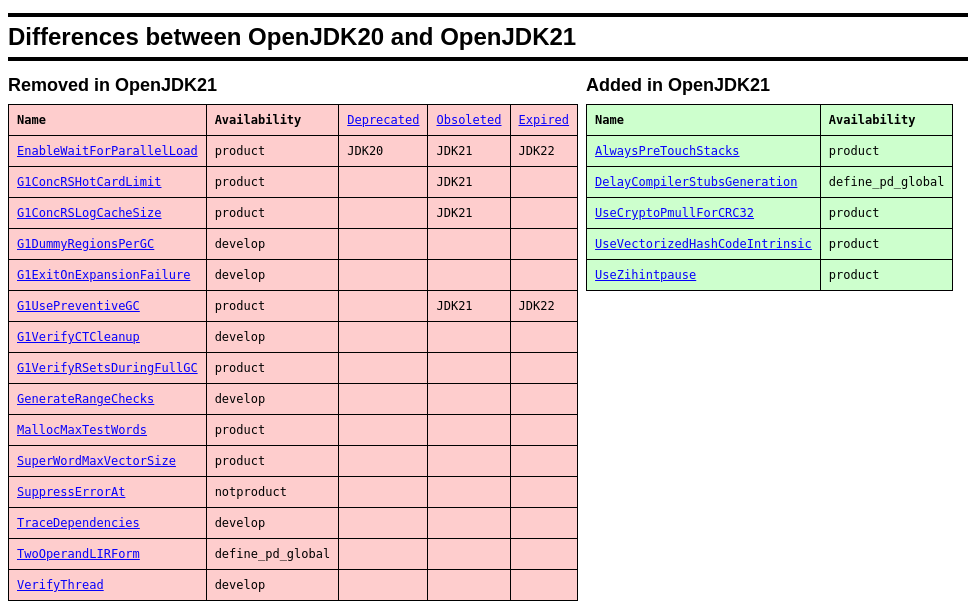Click the 'Removed in OpenJDK21' heading
The image size is (968, 605).
pyautogui.click(x=112, y=85)
